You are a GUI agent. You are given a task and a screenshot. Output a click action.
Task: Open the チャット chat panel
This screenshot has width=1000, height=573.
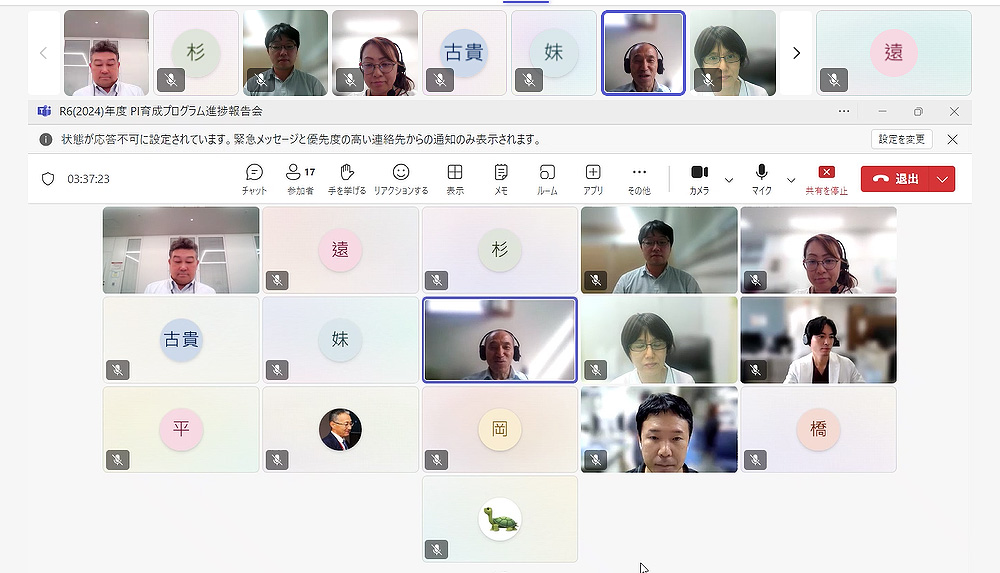254,178
